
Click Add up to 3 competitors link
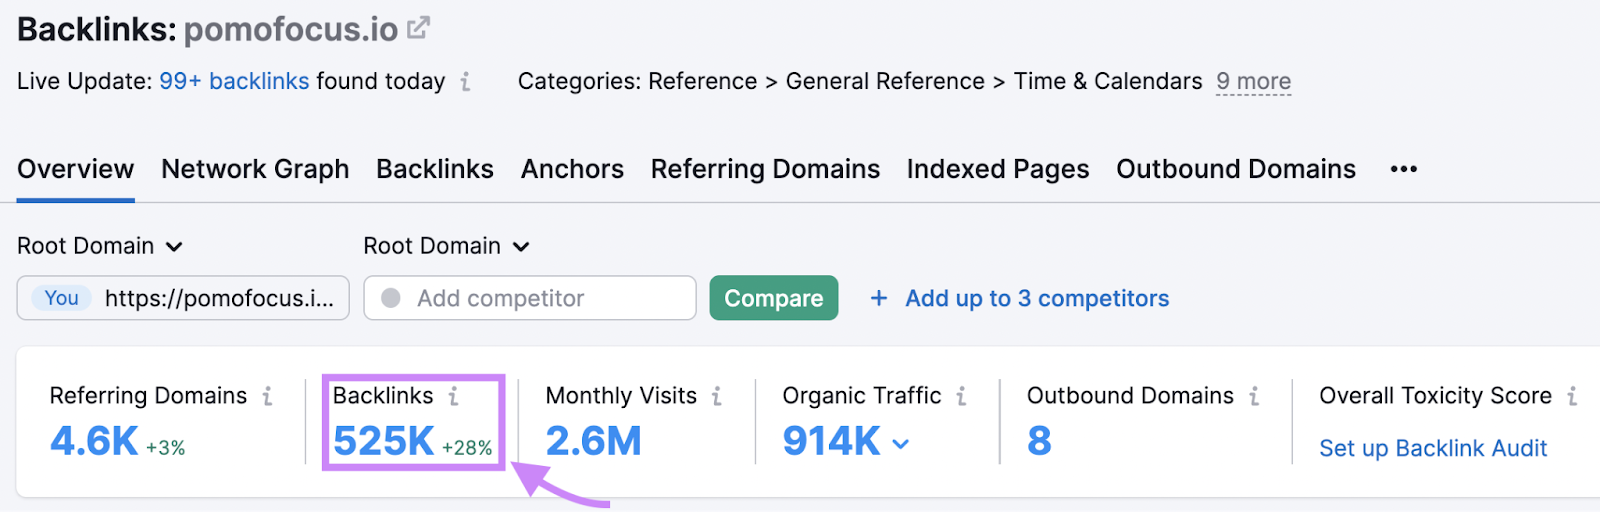pos(1037,298)
